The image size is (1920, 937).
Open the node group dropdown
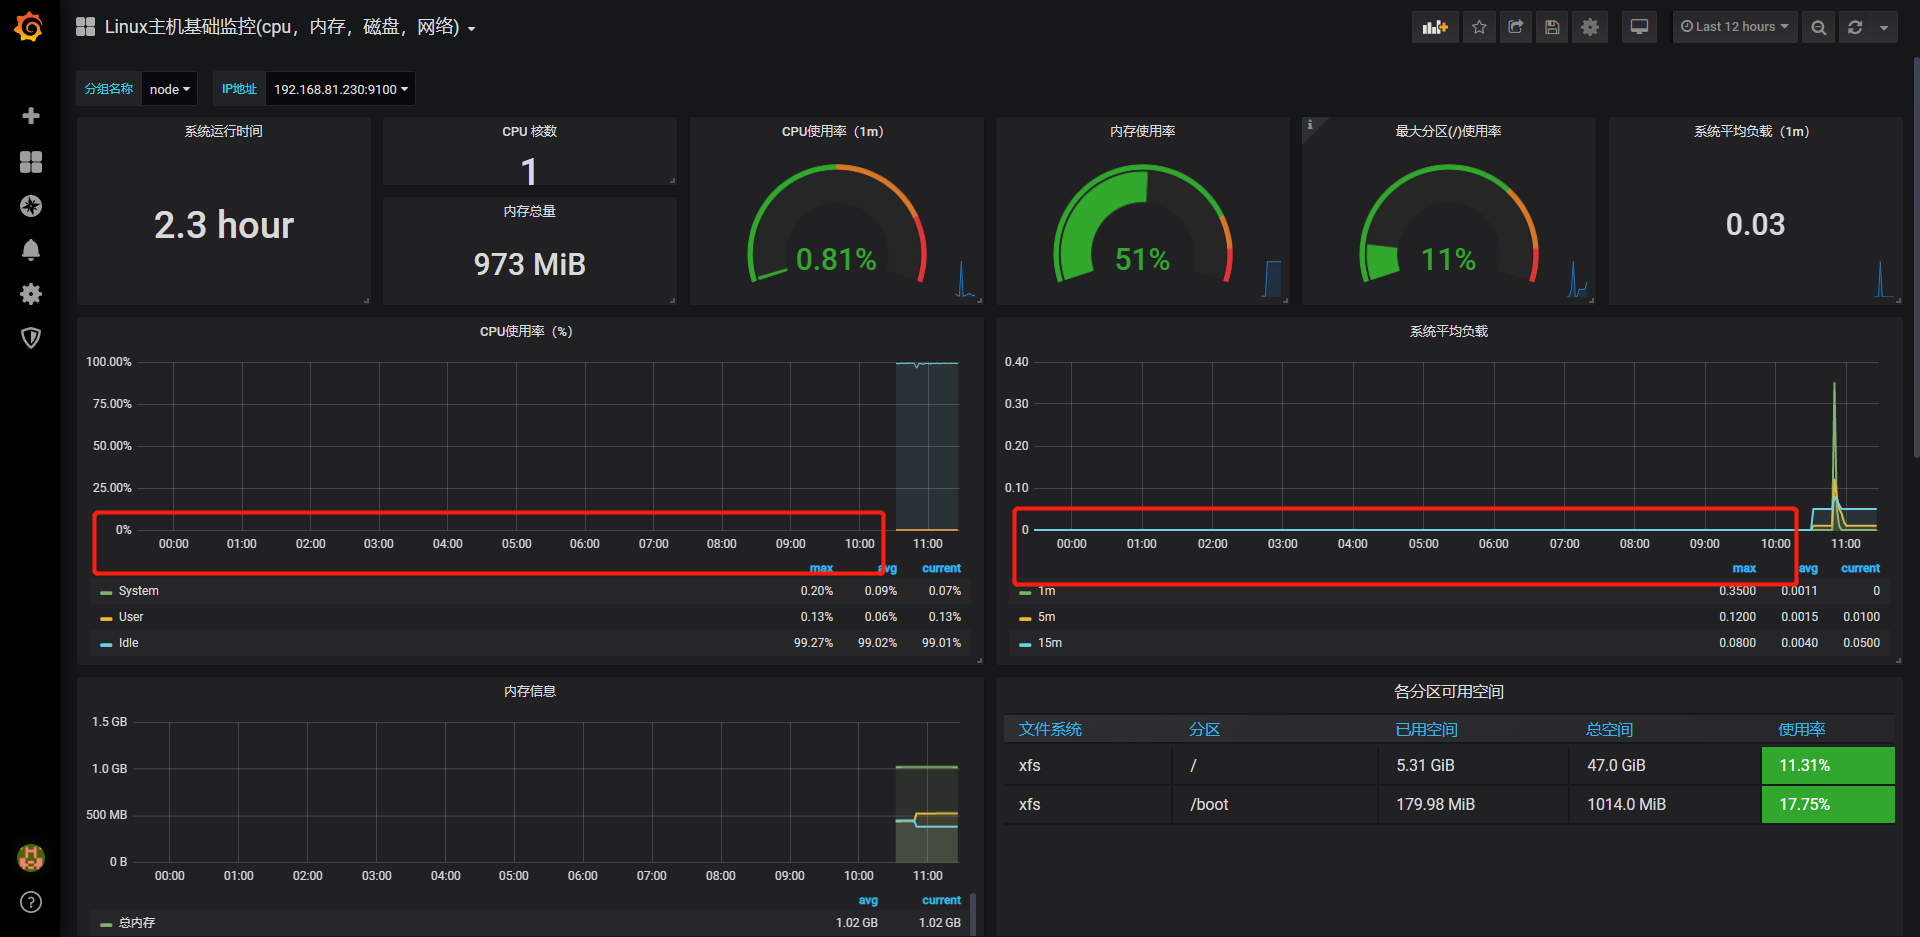pyautogui.click(x=168, y=88)
